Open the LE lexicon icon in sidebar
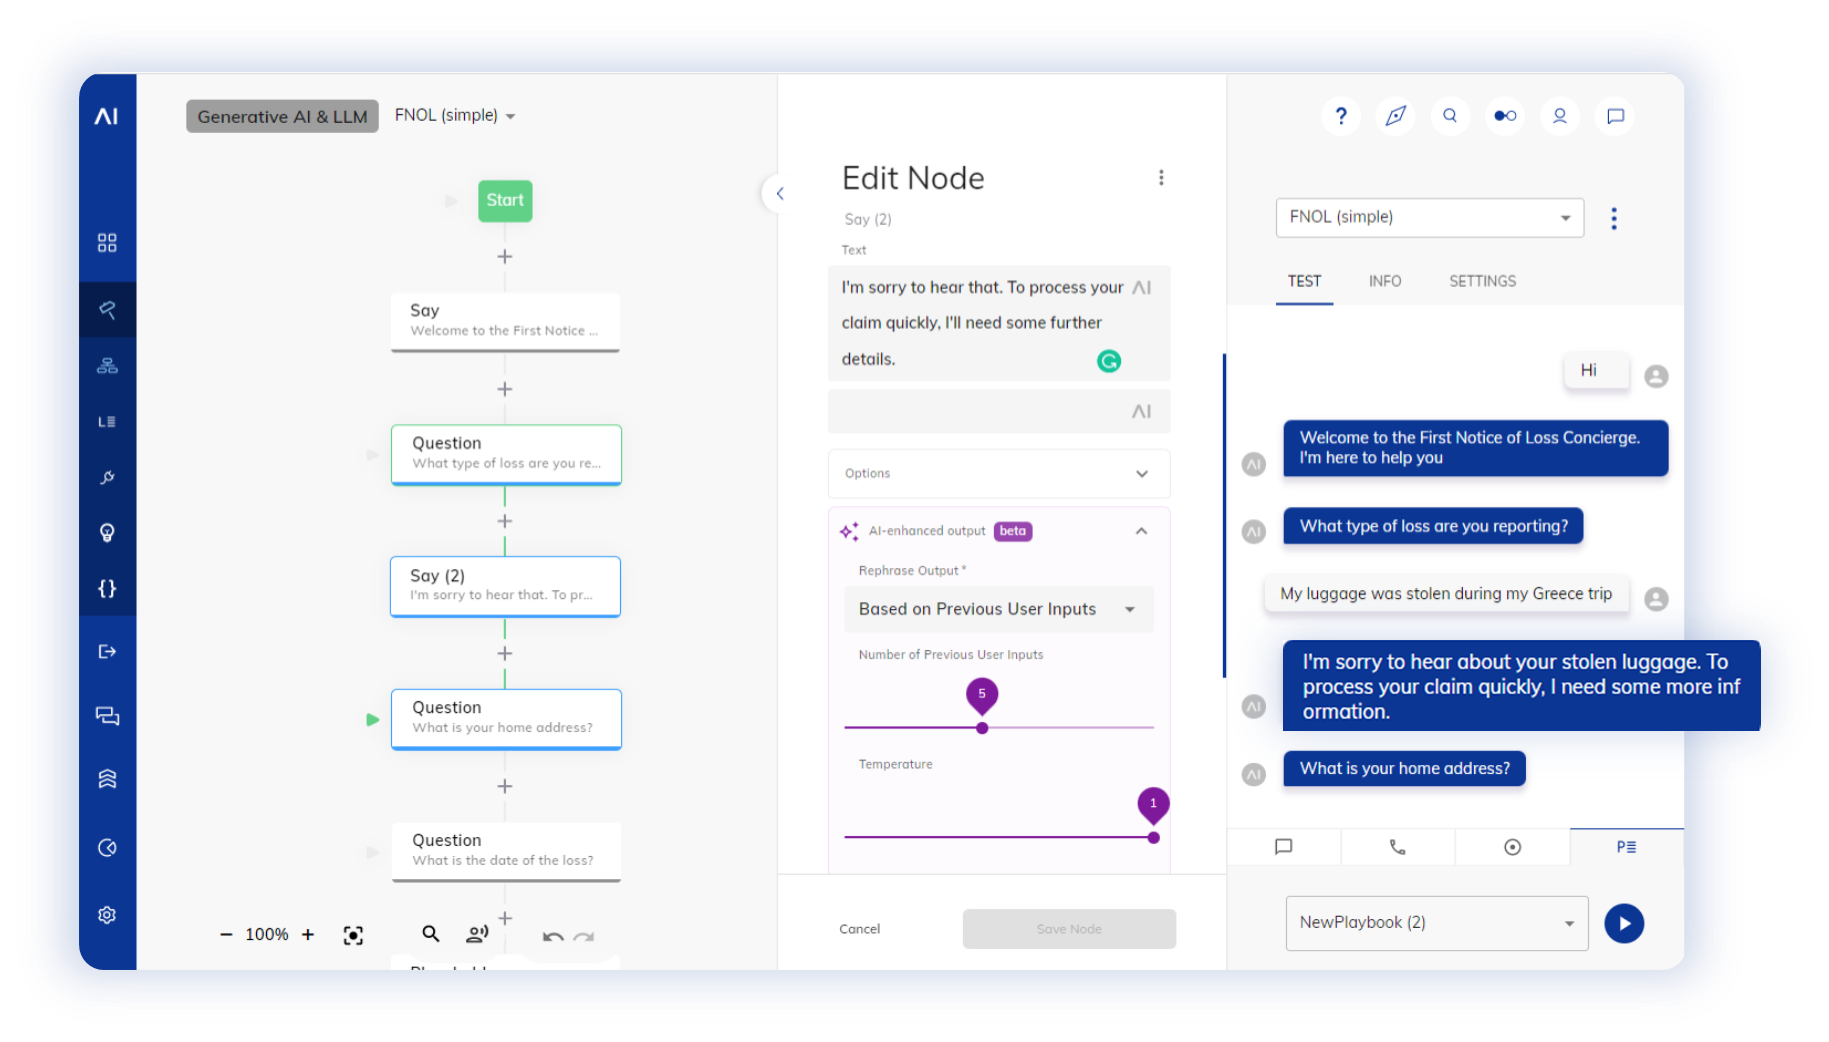Image resolution: width=1829 pixels, height=1042 pixels. pos(107,422)
